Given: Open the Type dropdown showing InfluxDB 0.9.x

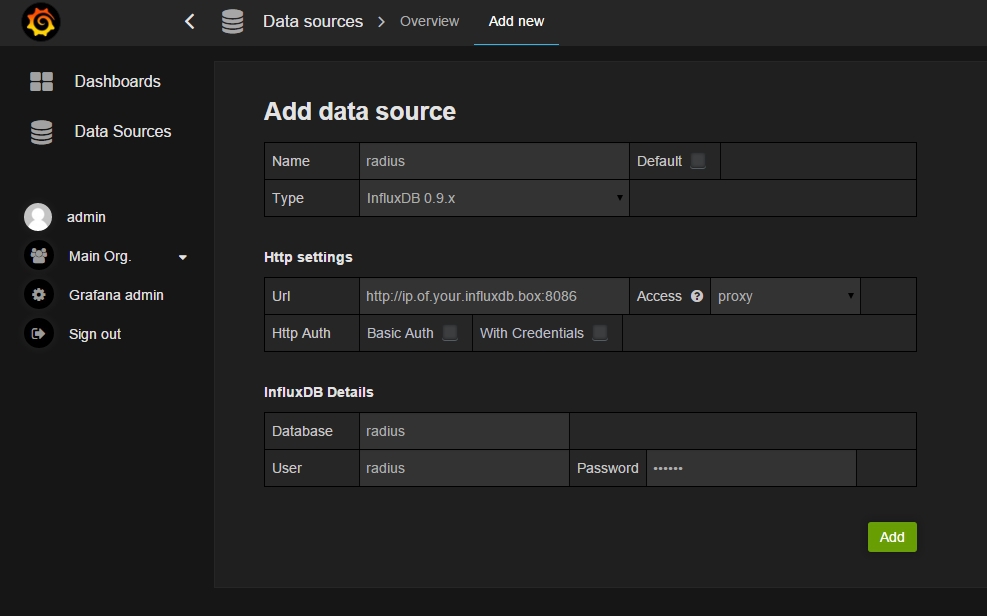Looking at the screenshot, I should [x=494, y=198].
